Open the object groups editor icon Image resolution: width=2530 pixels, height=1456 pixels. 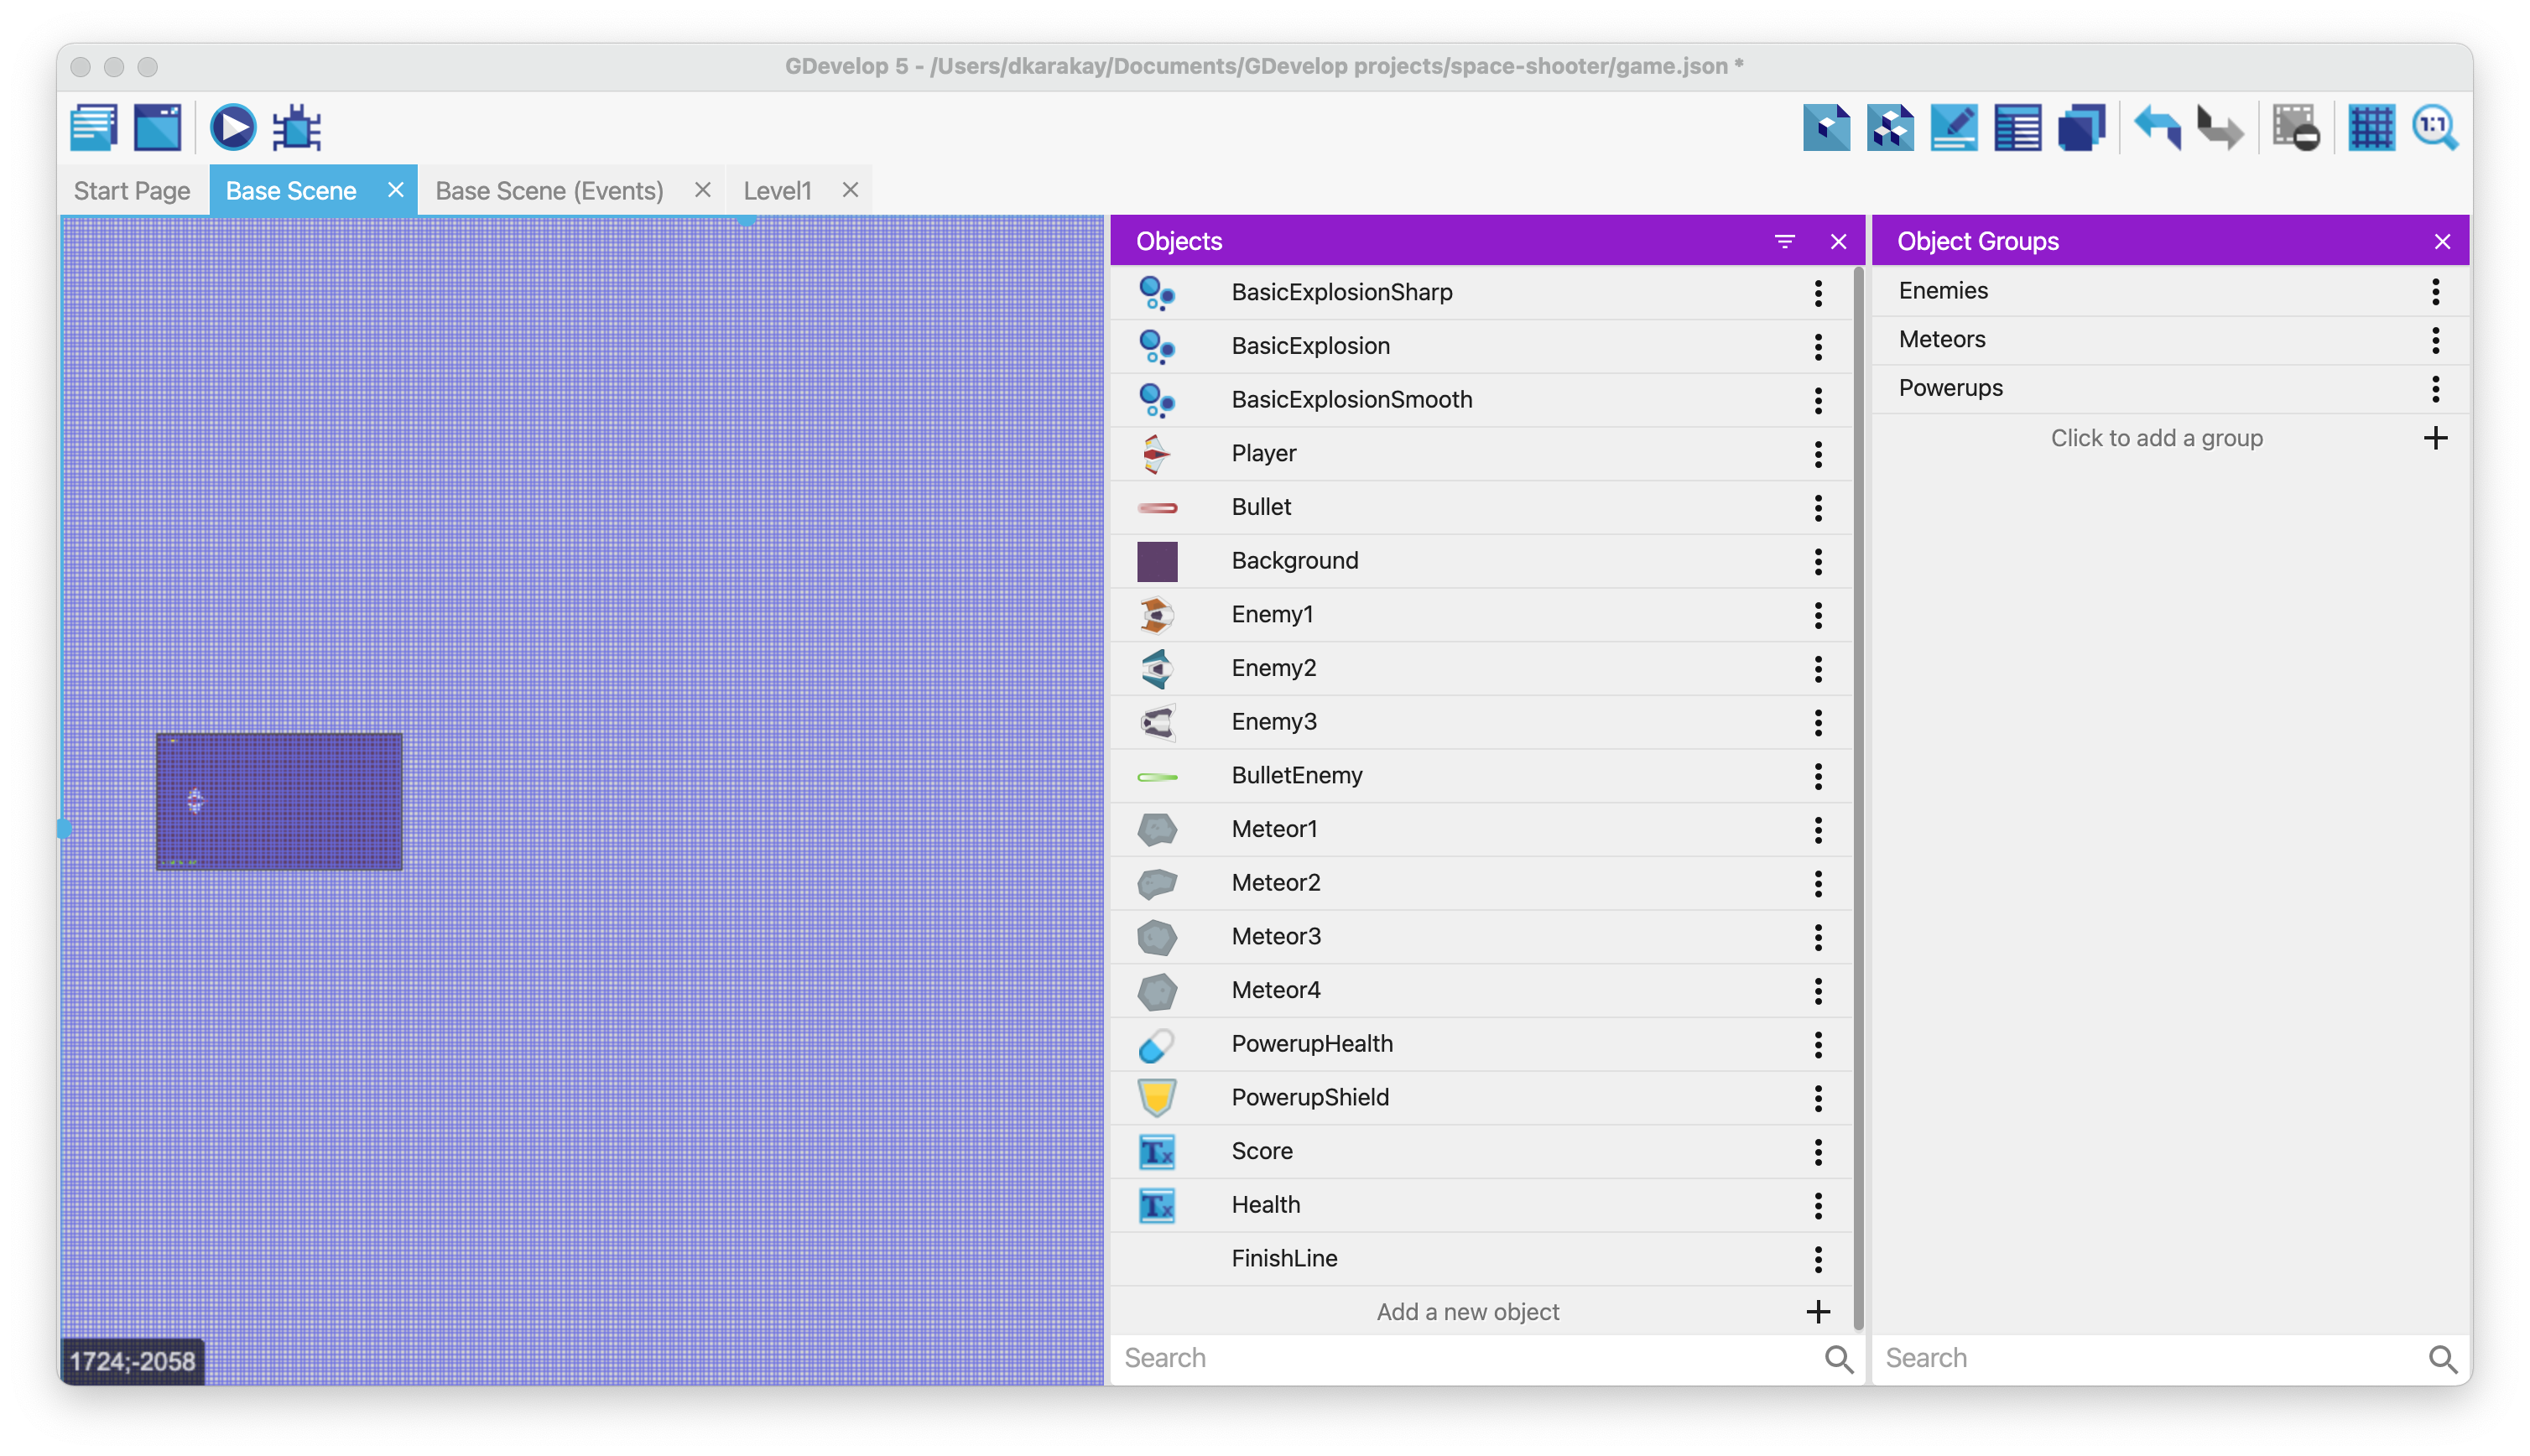click(1890, 128)
